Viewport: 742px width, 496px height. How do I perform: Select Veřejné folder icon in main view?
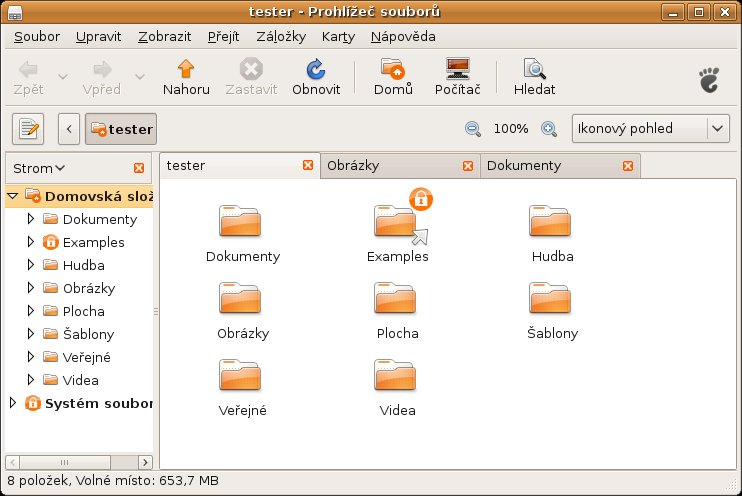240,375
